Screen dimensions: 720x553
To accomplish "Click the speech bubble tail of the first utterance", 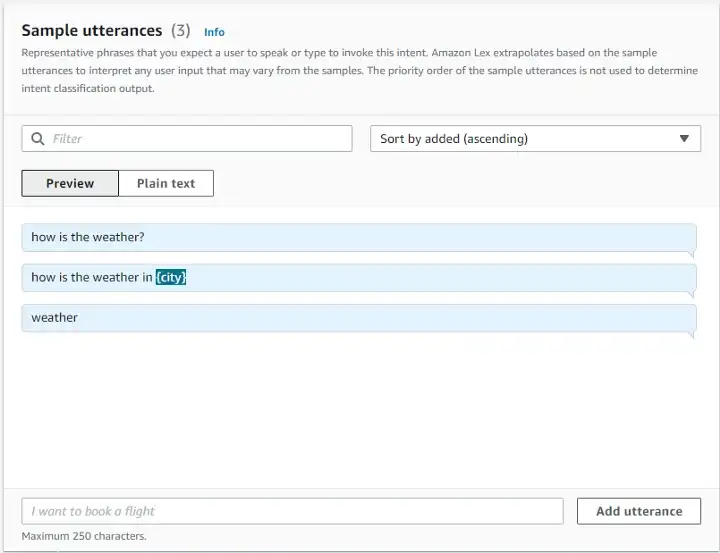I will coord(690,255).
